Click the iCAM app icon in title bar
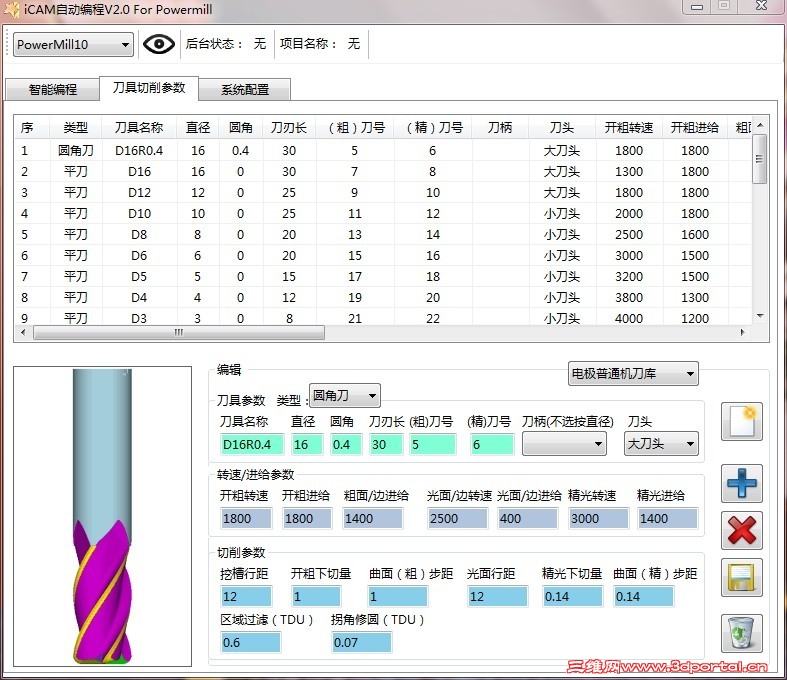The width and height of the screenshot is (787, 680). coord(11,10)
